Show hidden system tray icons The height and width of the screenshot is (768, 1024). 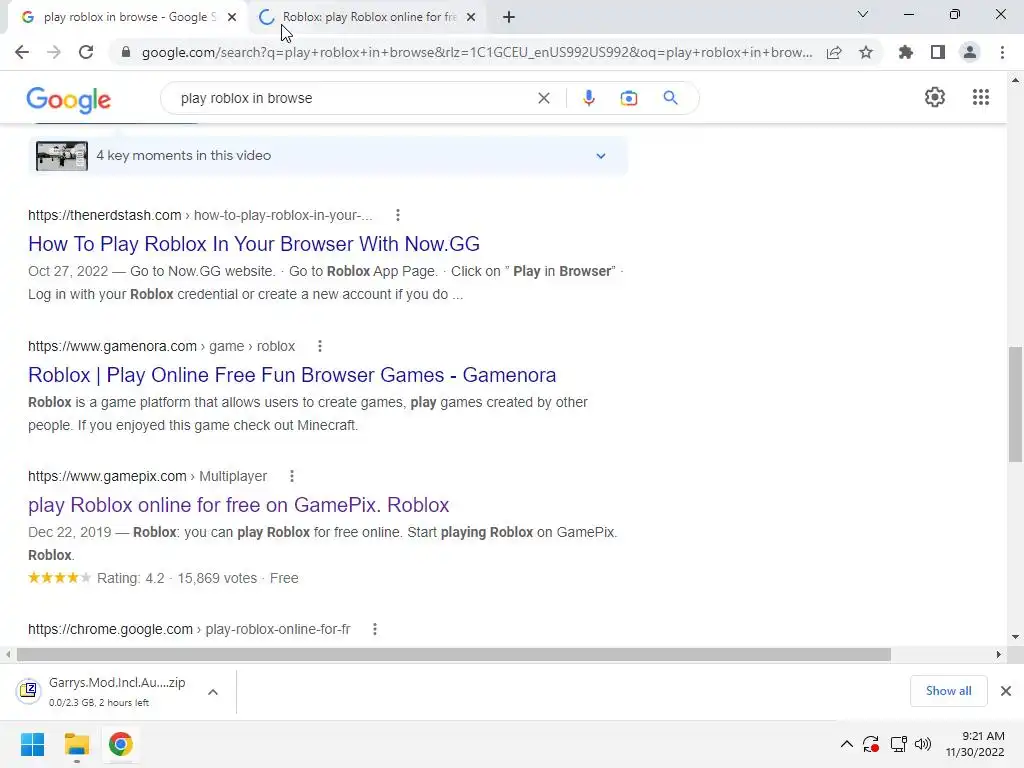pyautogui.click(x=846, y=744)
